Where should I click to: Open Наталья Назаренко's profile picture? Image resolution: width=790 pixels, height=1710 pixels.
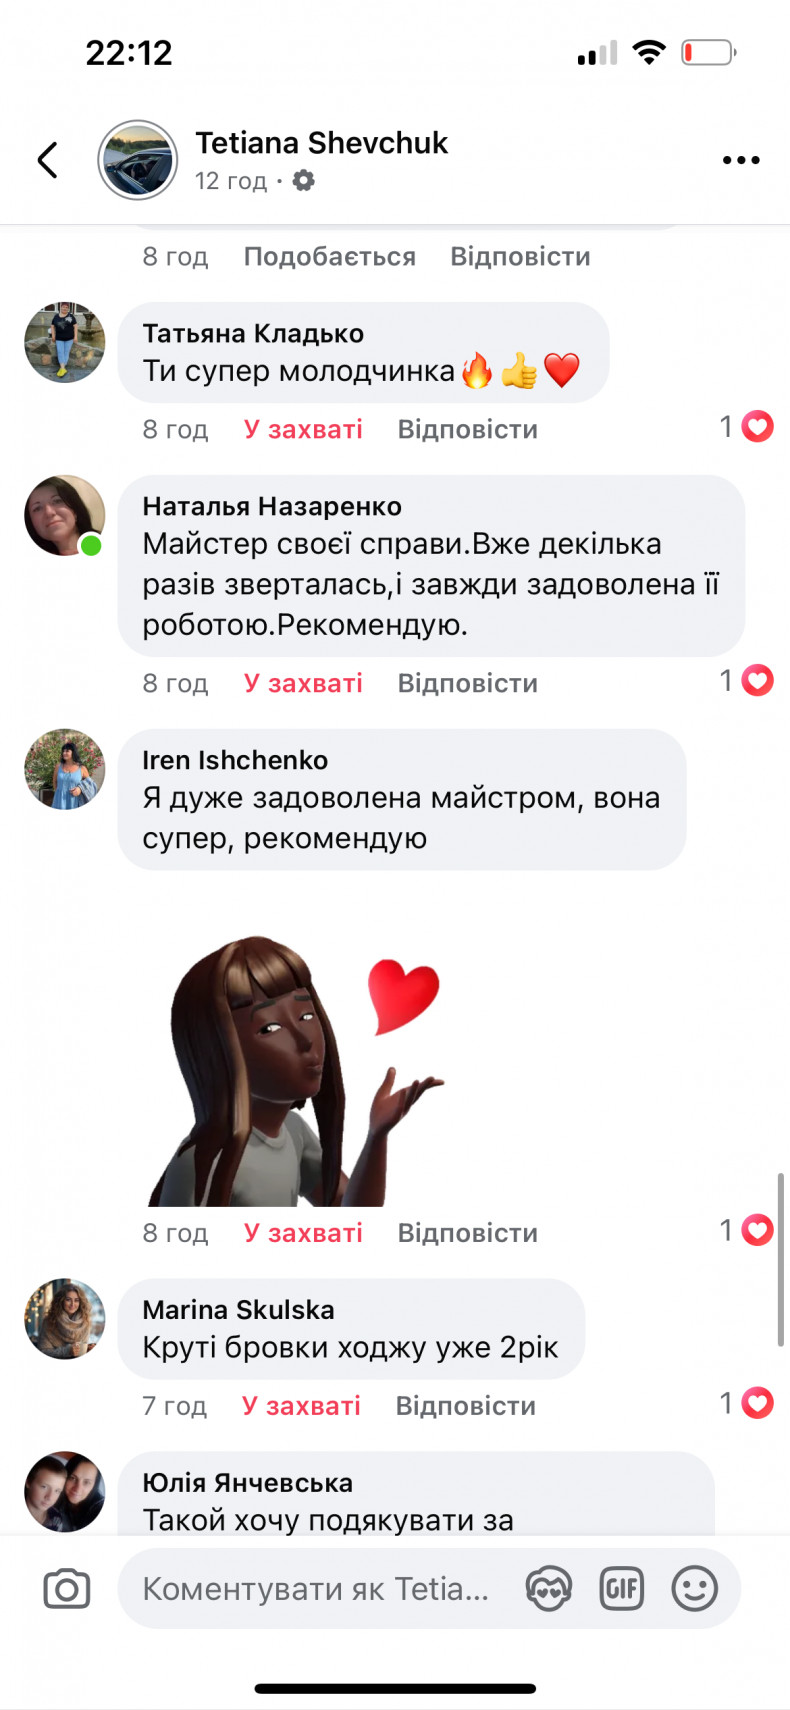click(x=65, y=516)
